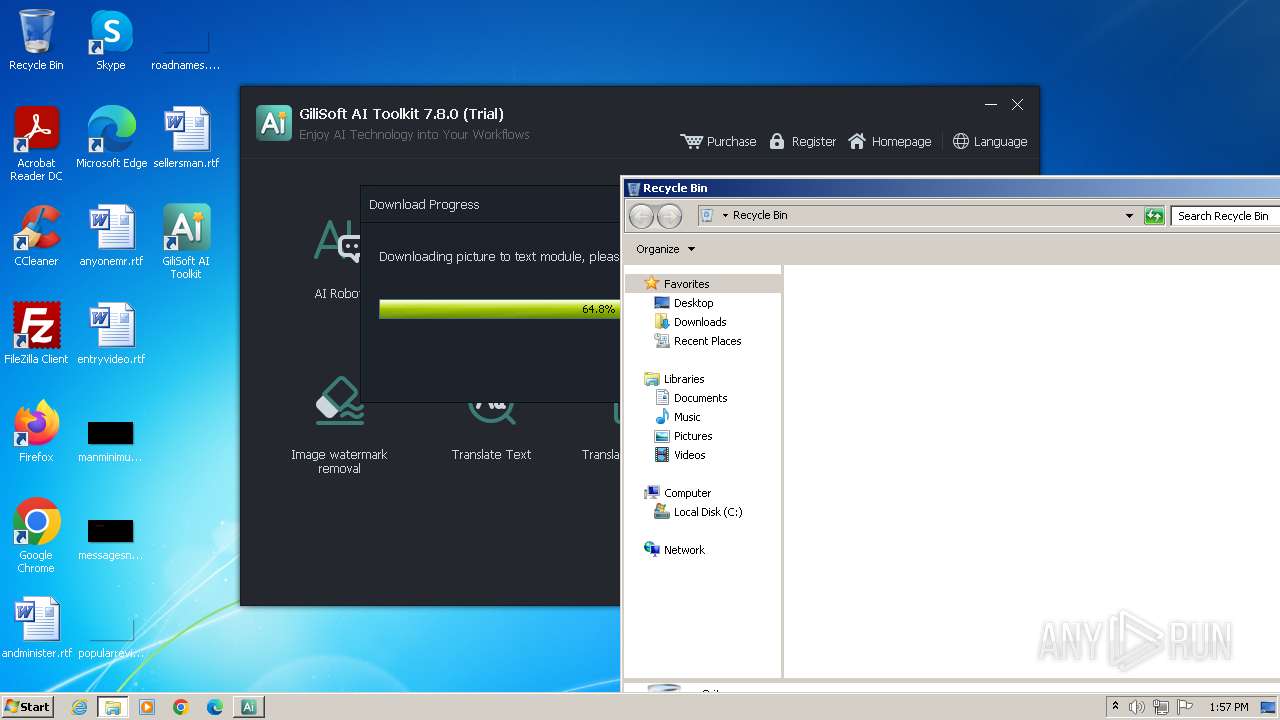
Task: Select Skype desktop shortcut
Action: (x=111, y=41)
